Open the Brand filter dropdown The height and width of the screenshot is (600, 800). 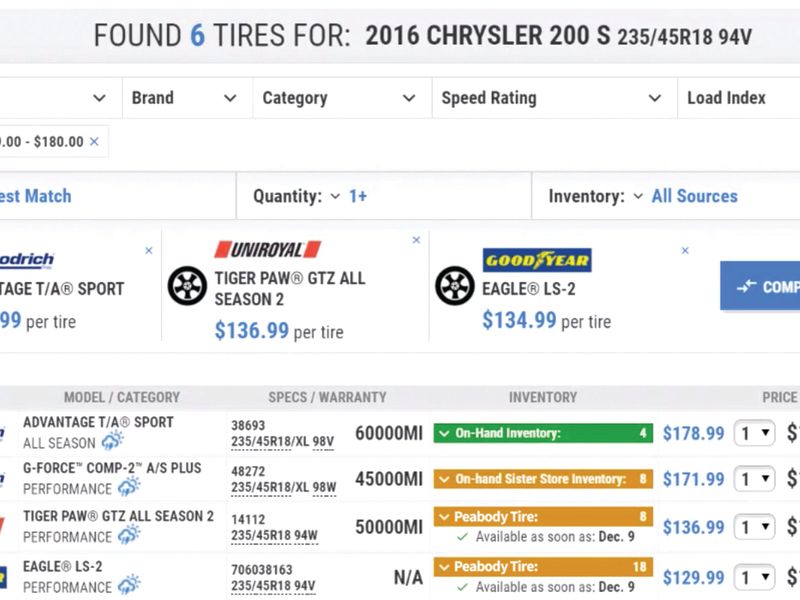(187, 98)
